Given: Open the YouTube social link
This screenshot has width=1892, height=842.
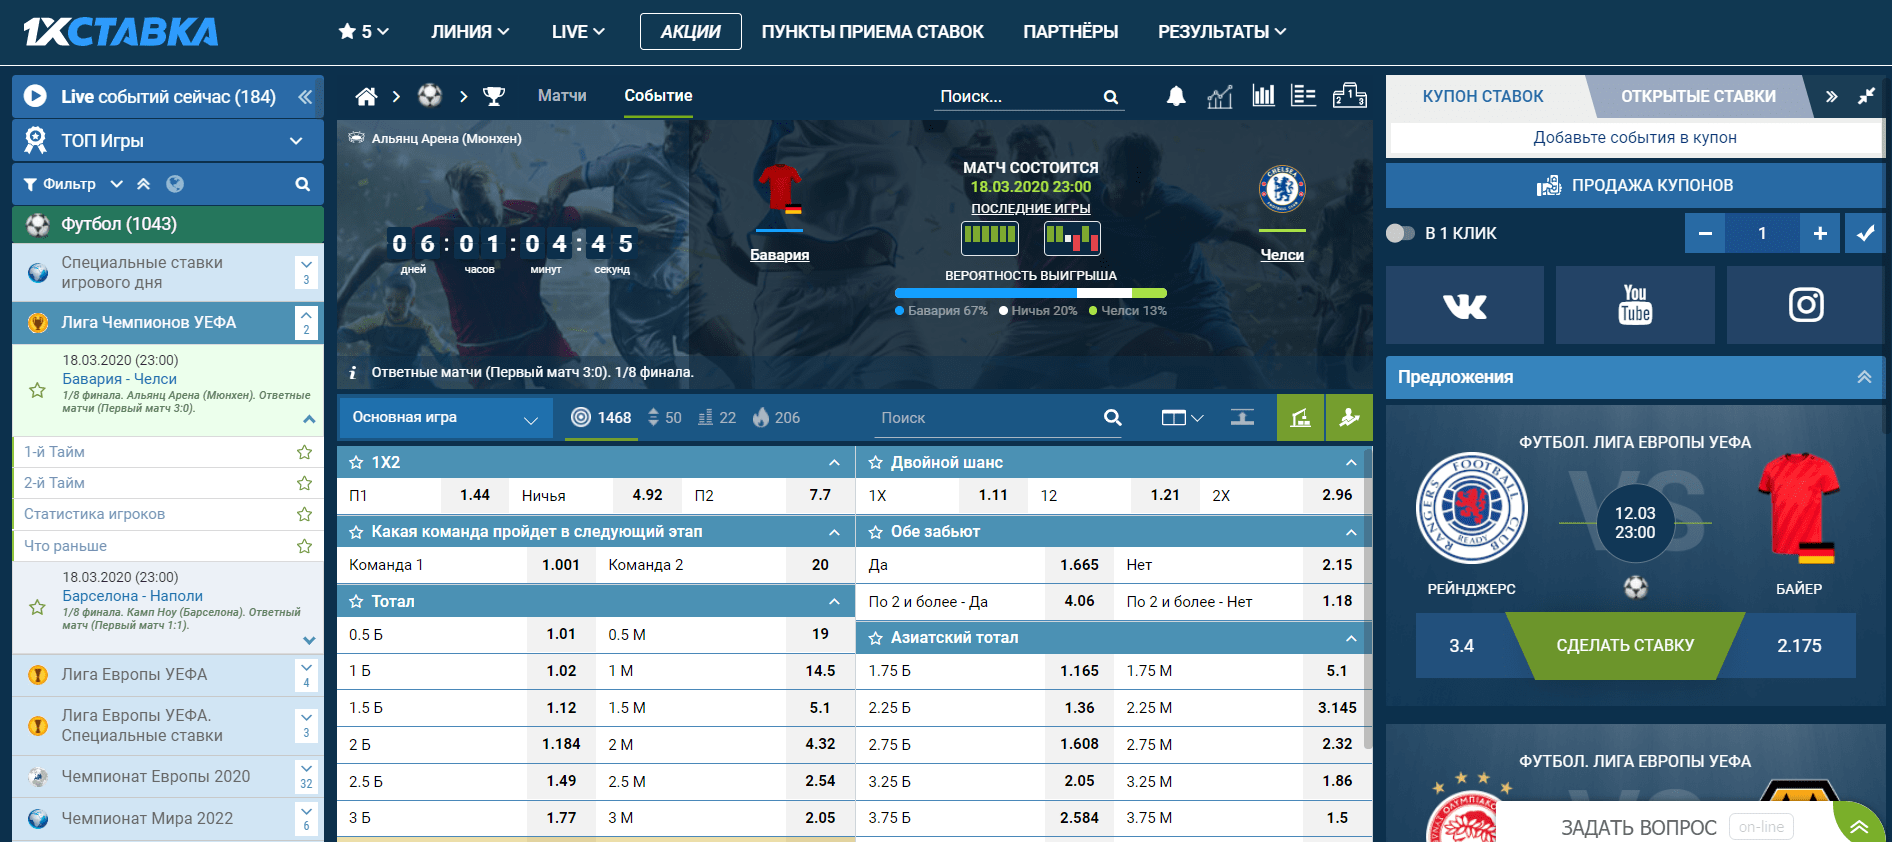Looking at the screenshot, I should [1635, 305].
